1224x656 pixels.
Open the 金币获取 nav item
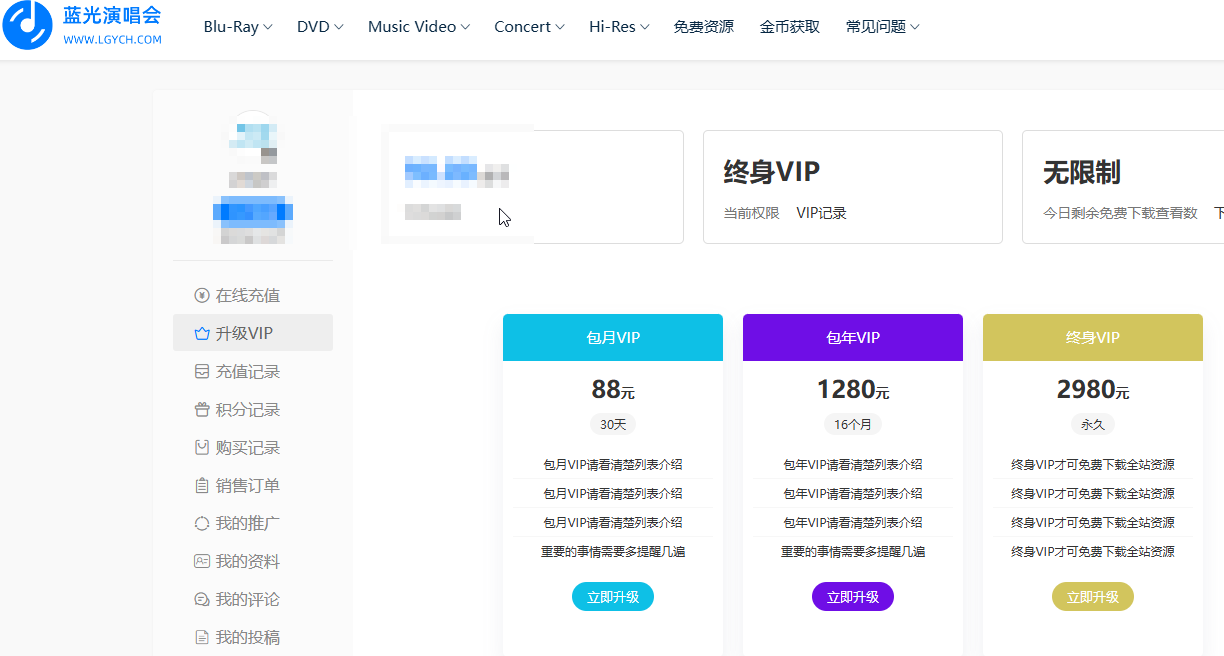pos(790,27)
